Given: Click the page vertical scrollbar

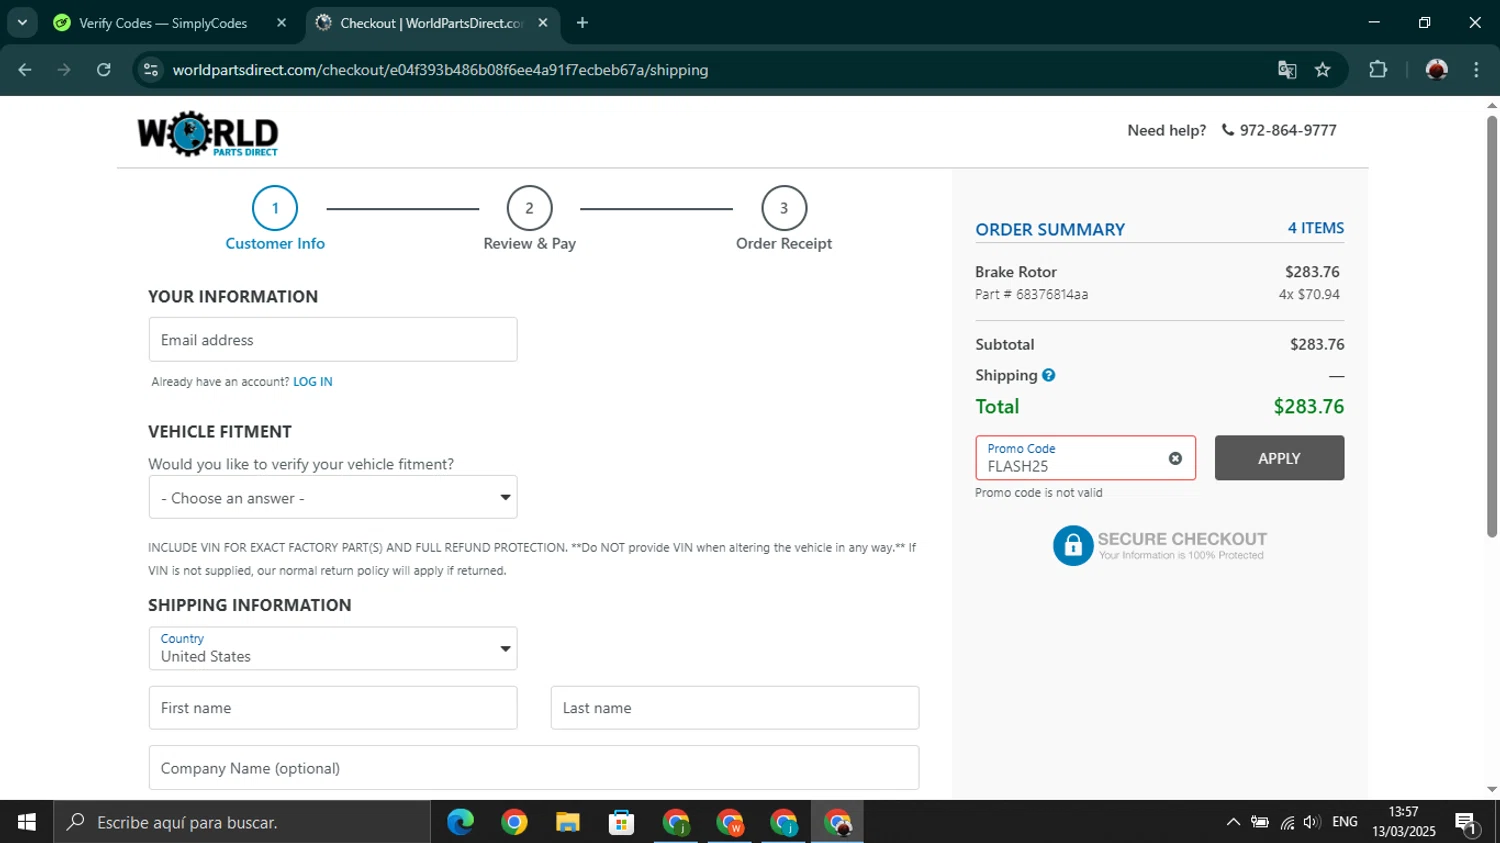Looking at the screenshot, I should (1492, 327).
